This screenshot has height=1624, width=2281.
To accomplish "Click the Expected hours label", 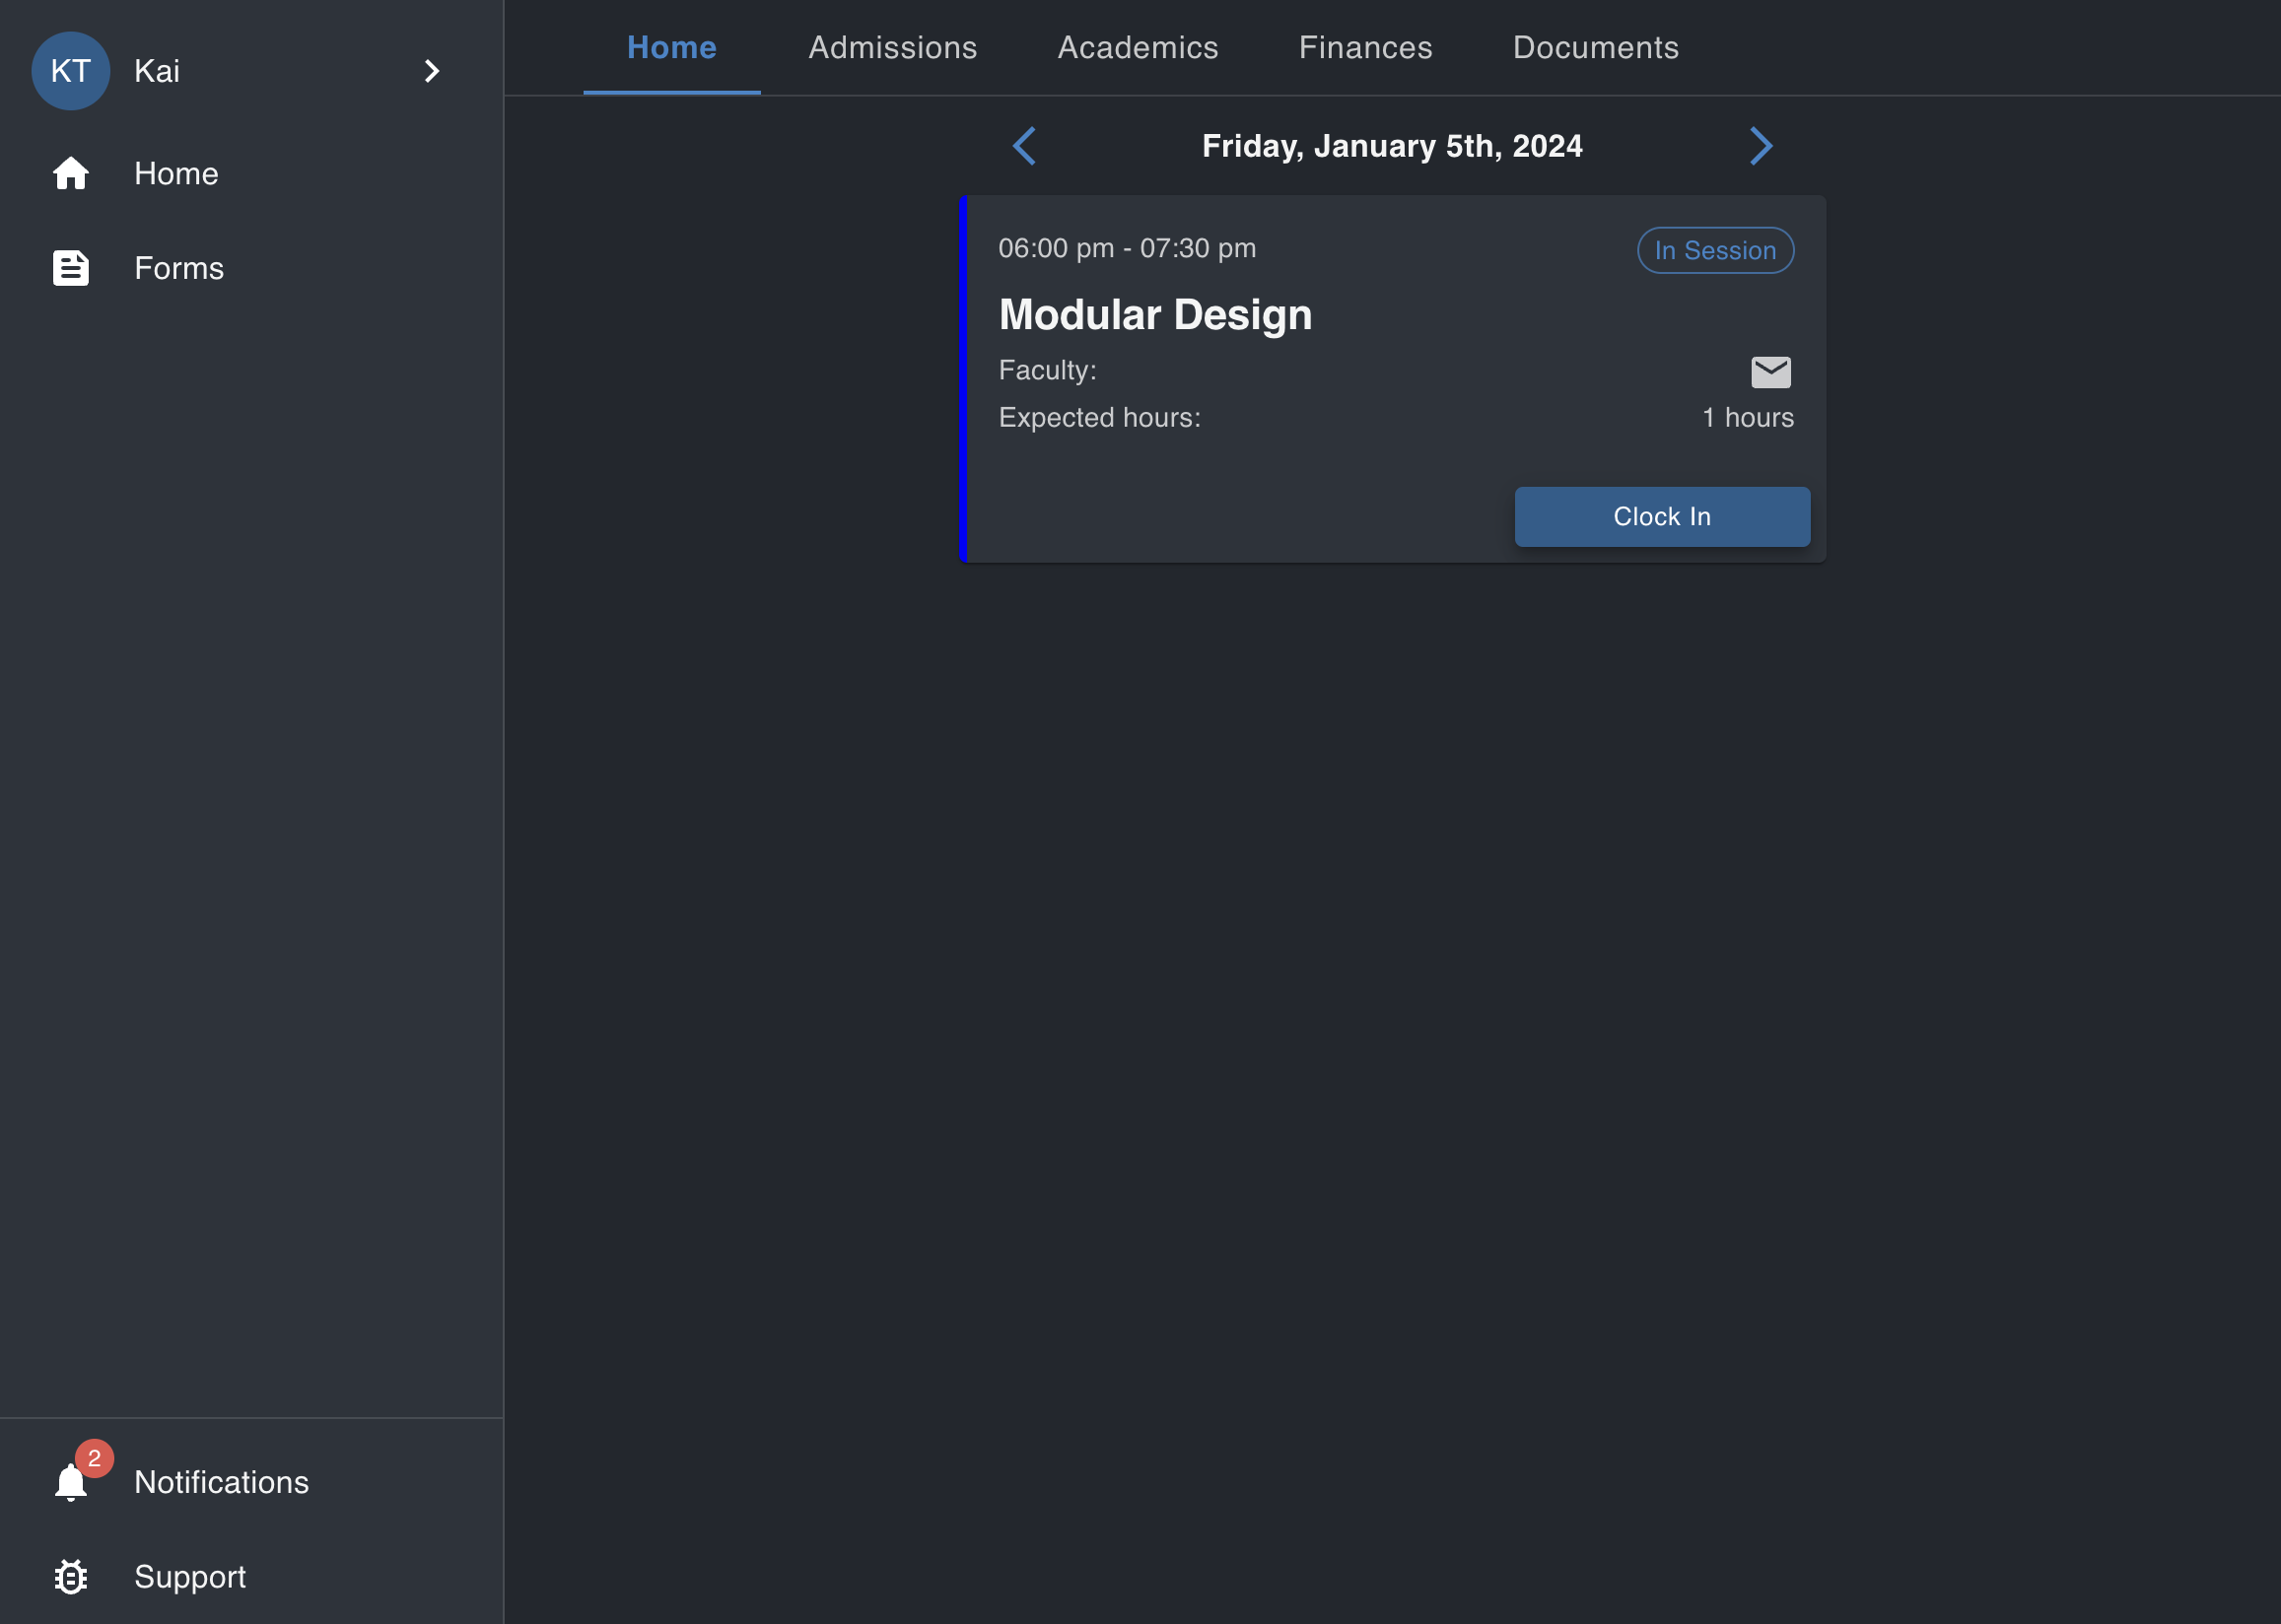I will 1099,417.
